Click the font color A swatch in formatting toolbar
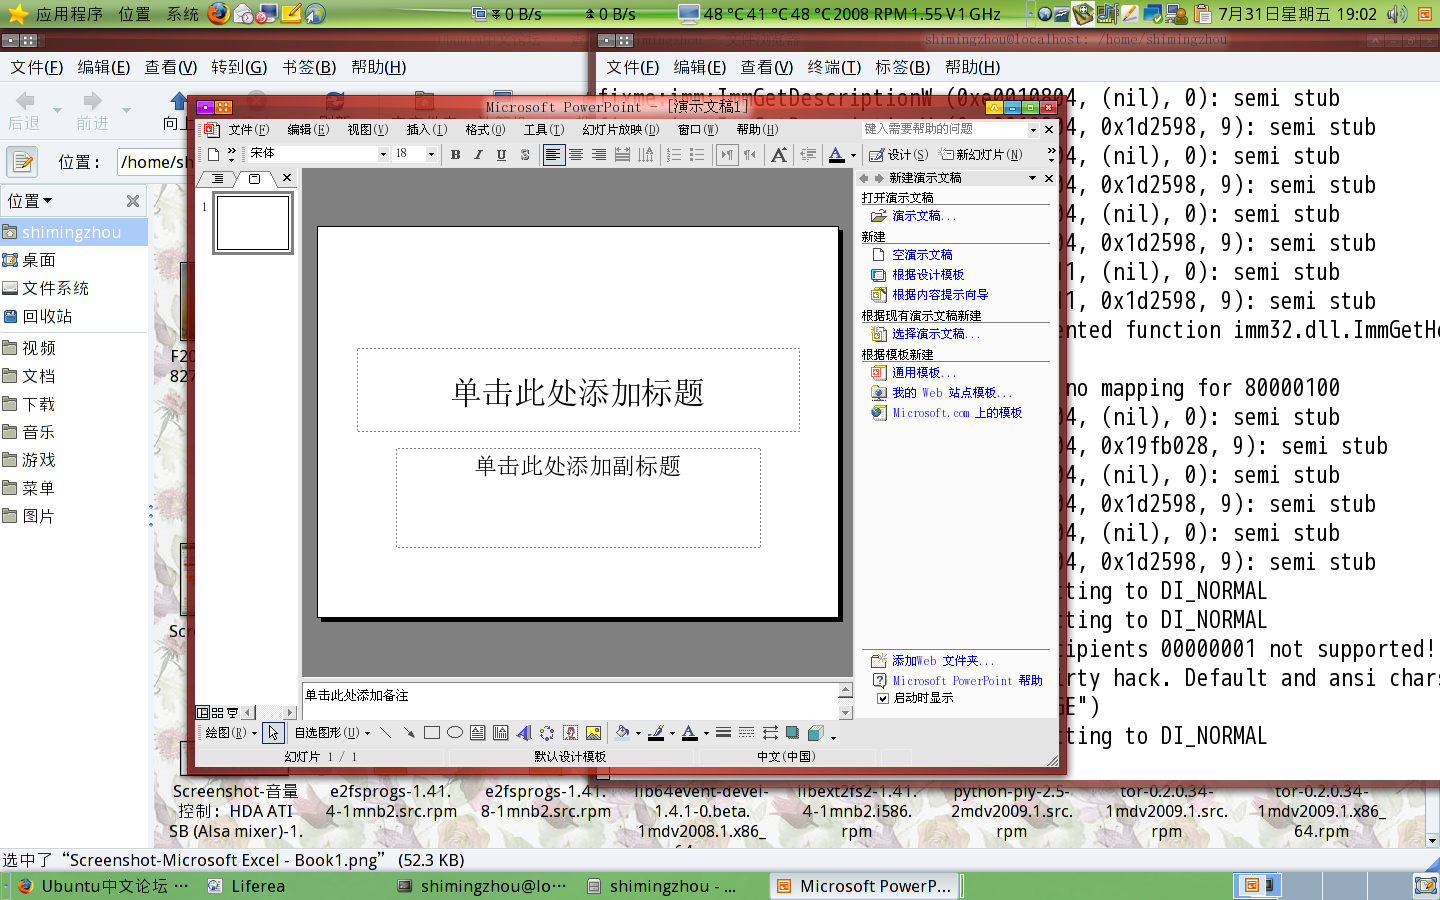 click(x=837, y=154)
